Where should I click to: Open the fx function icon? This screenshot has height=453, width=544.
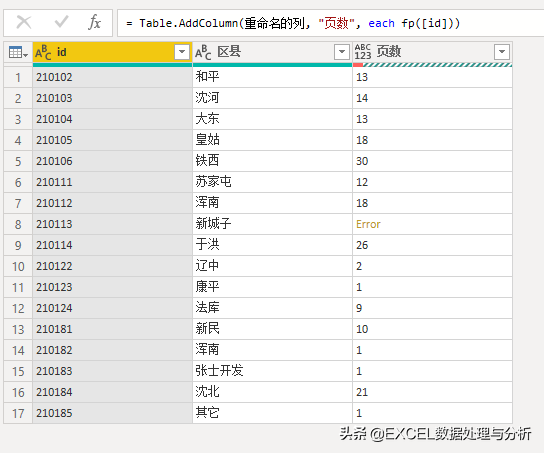94,23
